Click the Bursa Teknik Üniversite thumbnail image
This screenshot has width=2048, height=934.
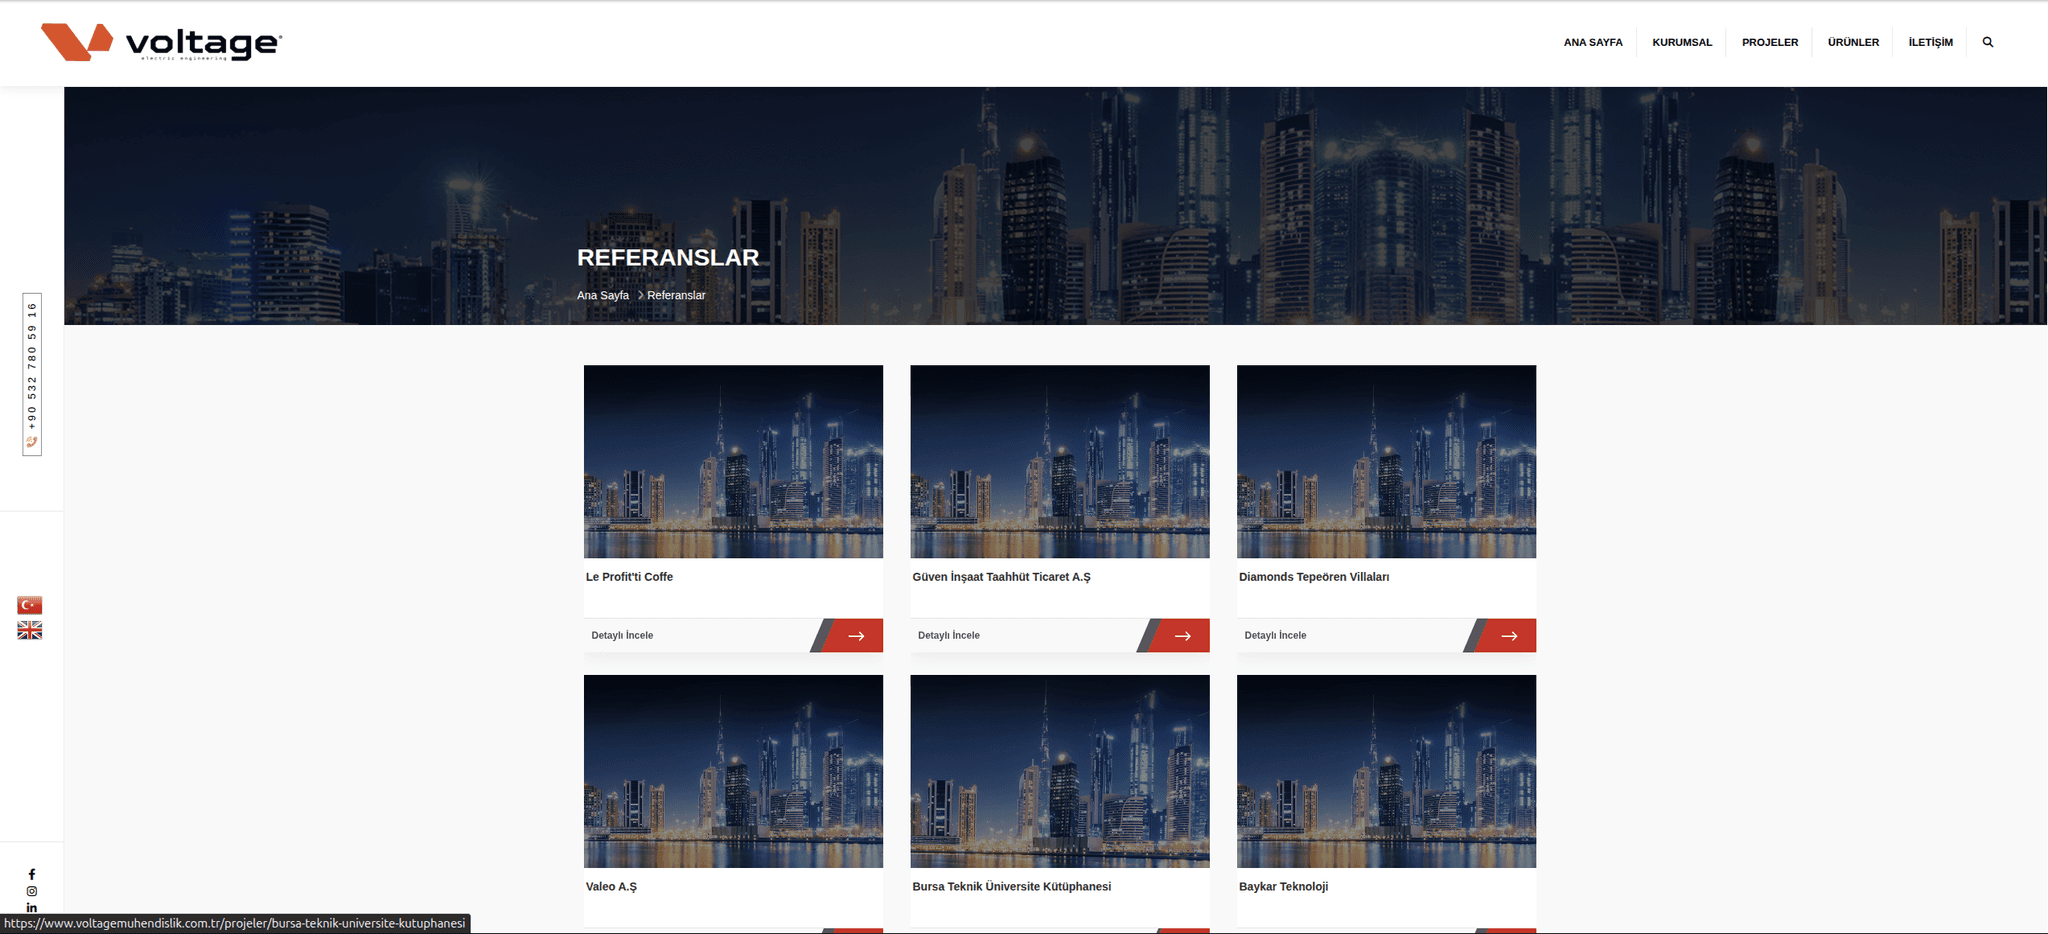point(1060,771)
